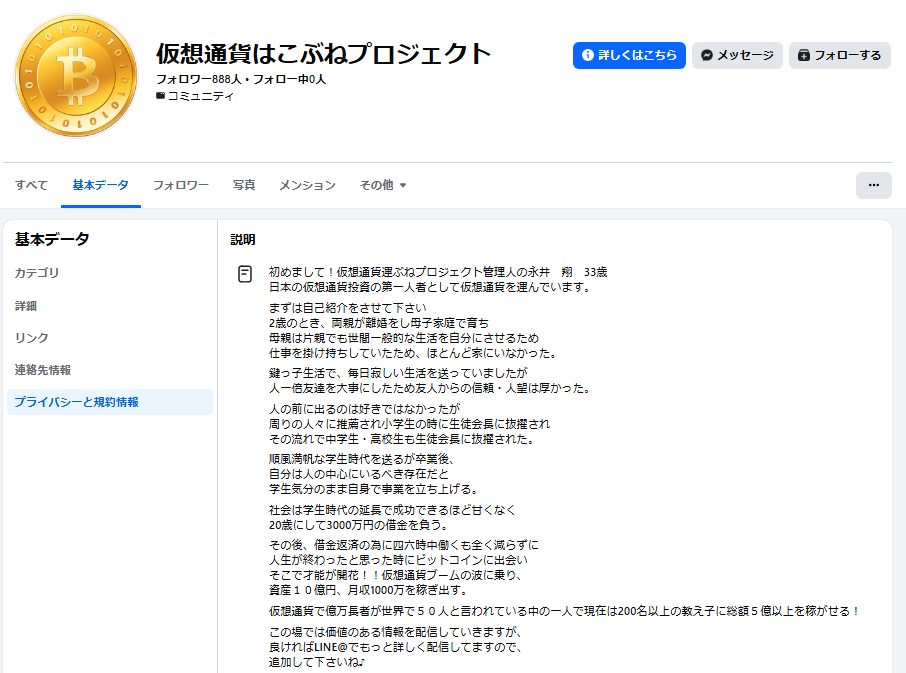Switch to the すべて tab
Screen dimensions: 906x673
click(31, 185)
